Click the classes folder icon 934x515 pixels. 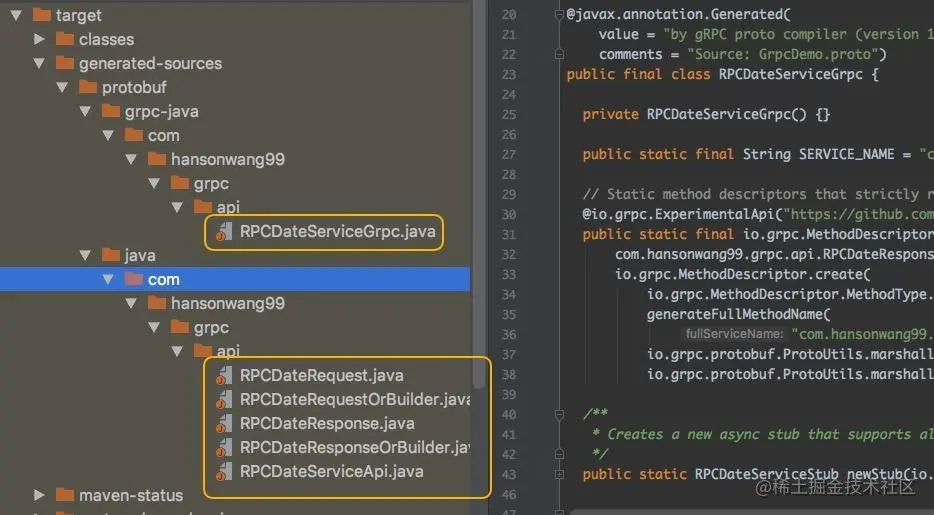[x=64, y=39]
